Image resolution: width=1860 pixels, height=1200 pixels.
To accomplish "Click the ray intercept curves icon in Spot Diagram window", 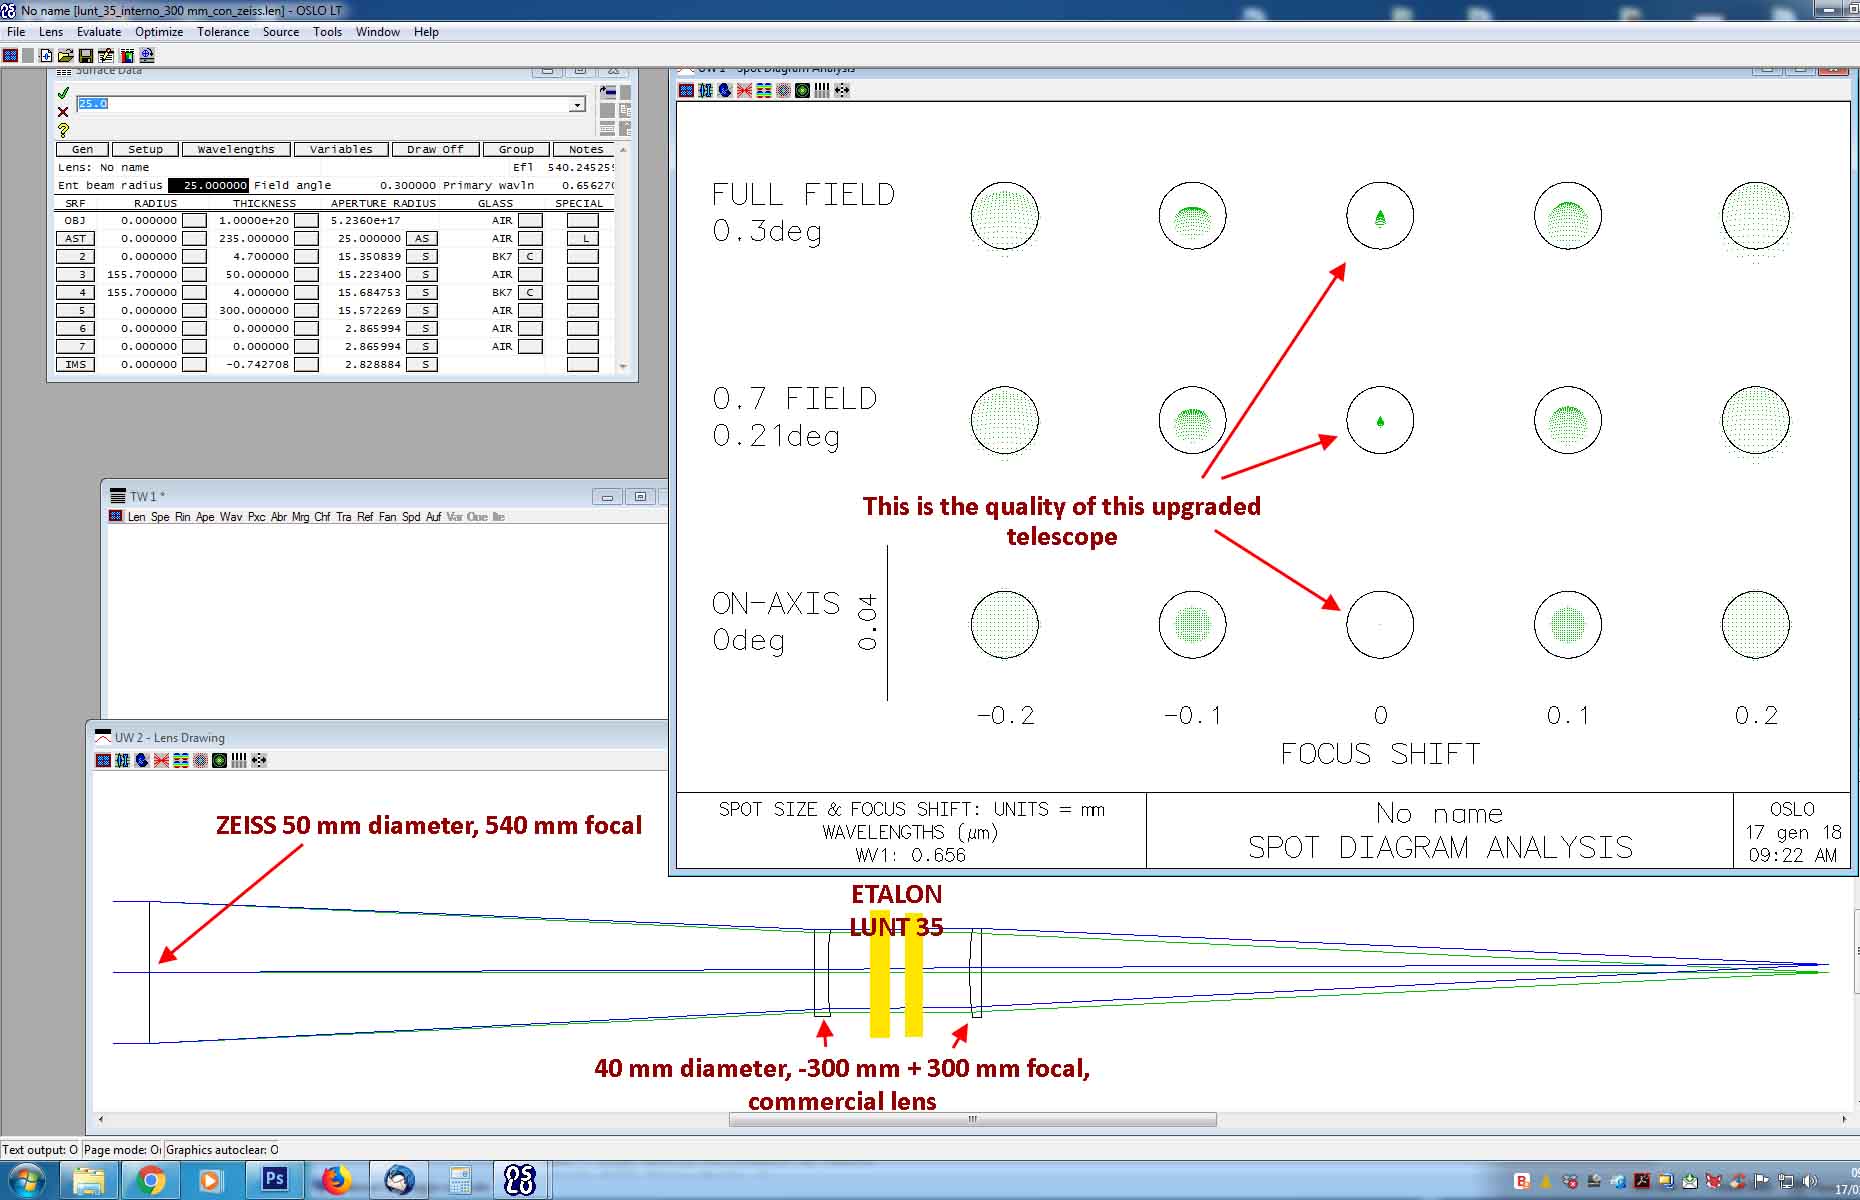I will coord(745,90).
